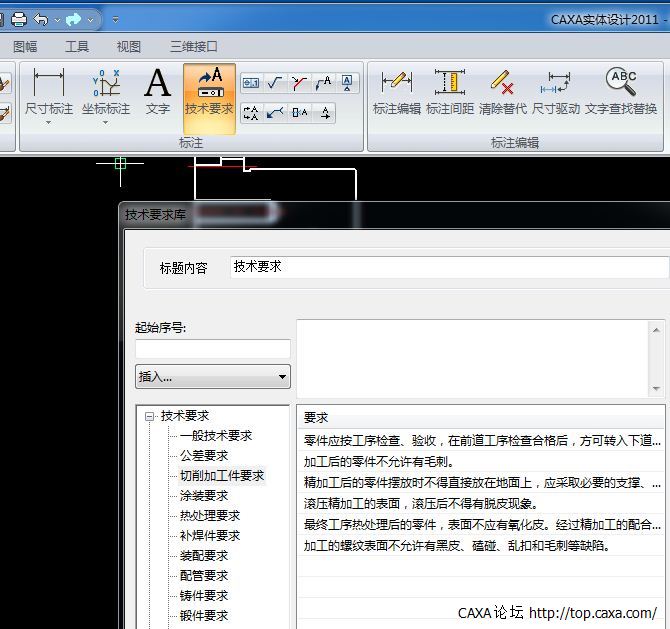Screen dimensions: 670x629
Task: Select 装配要求 in the tree
Action: pyautogui.click(x=204, y=556)
